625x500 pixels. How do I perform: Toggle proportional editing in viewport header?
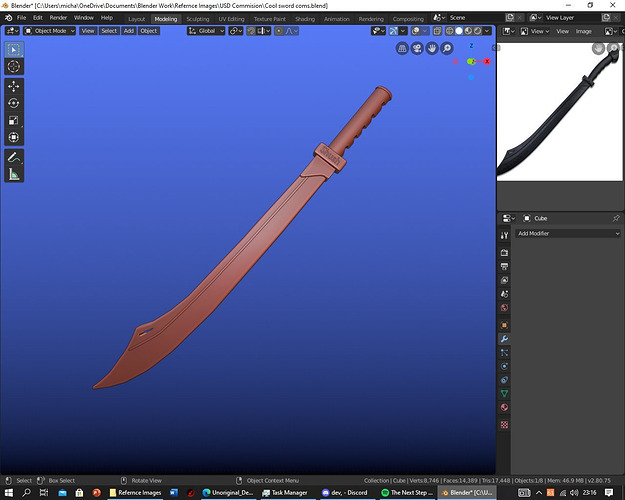click(x=279, y=31)
